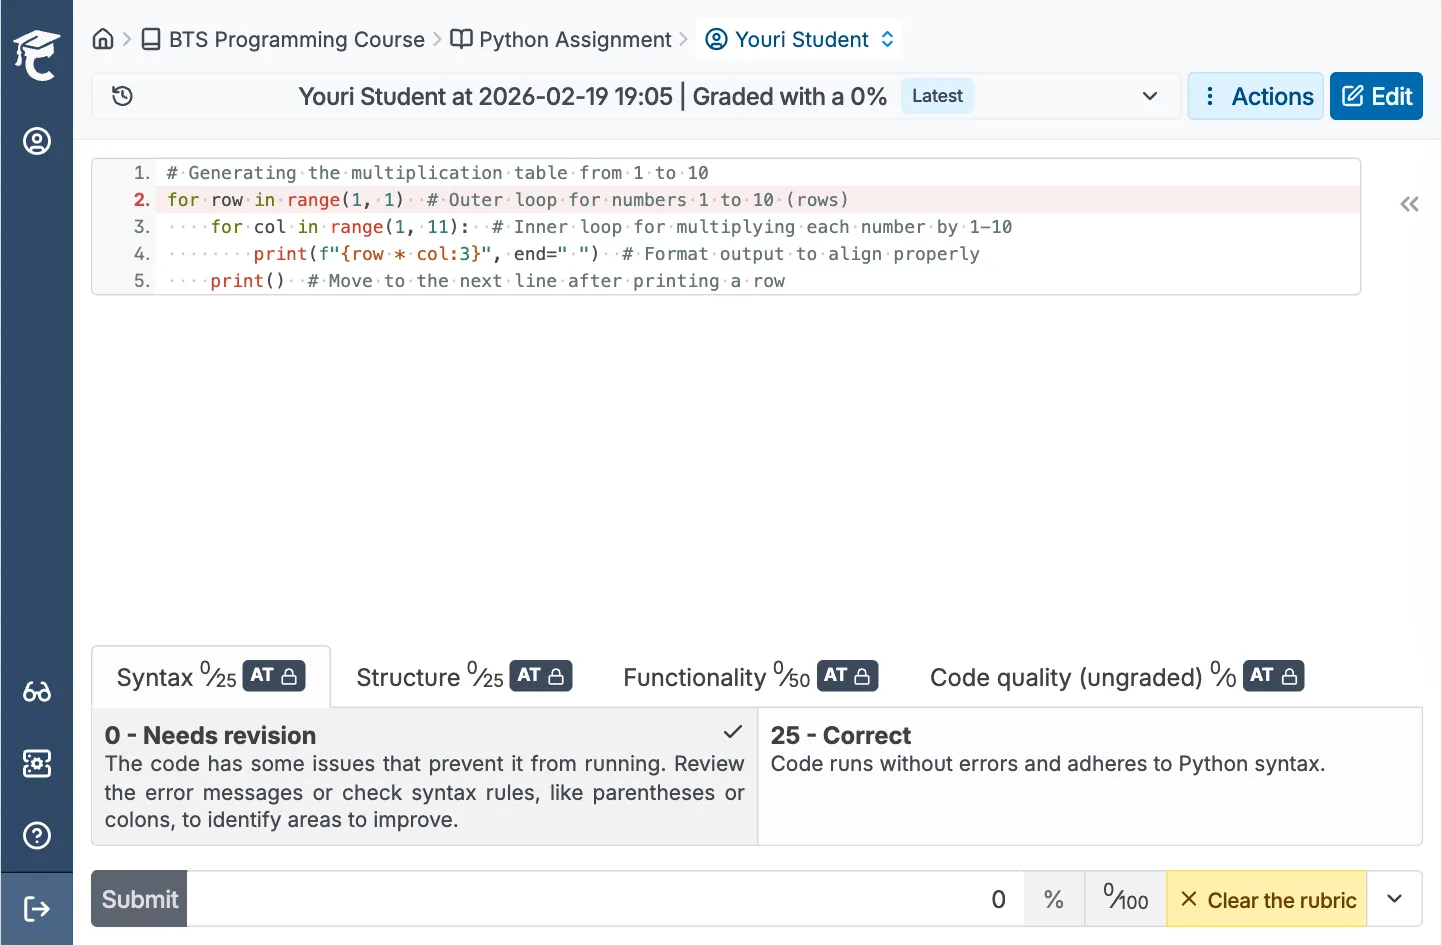Image resolution: width=1442 pixels, height=946 pixels.
Task: Open the account profile icon in sidebar
Action: 37,141
